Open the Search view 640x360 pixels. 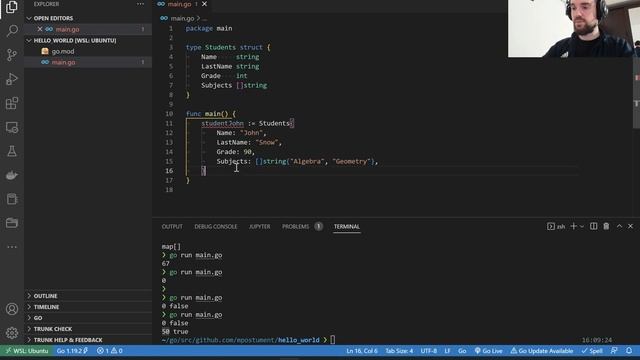click(12, 31)
